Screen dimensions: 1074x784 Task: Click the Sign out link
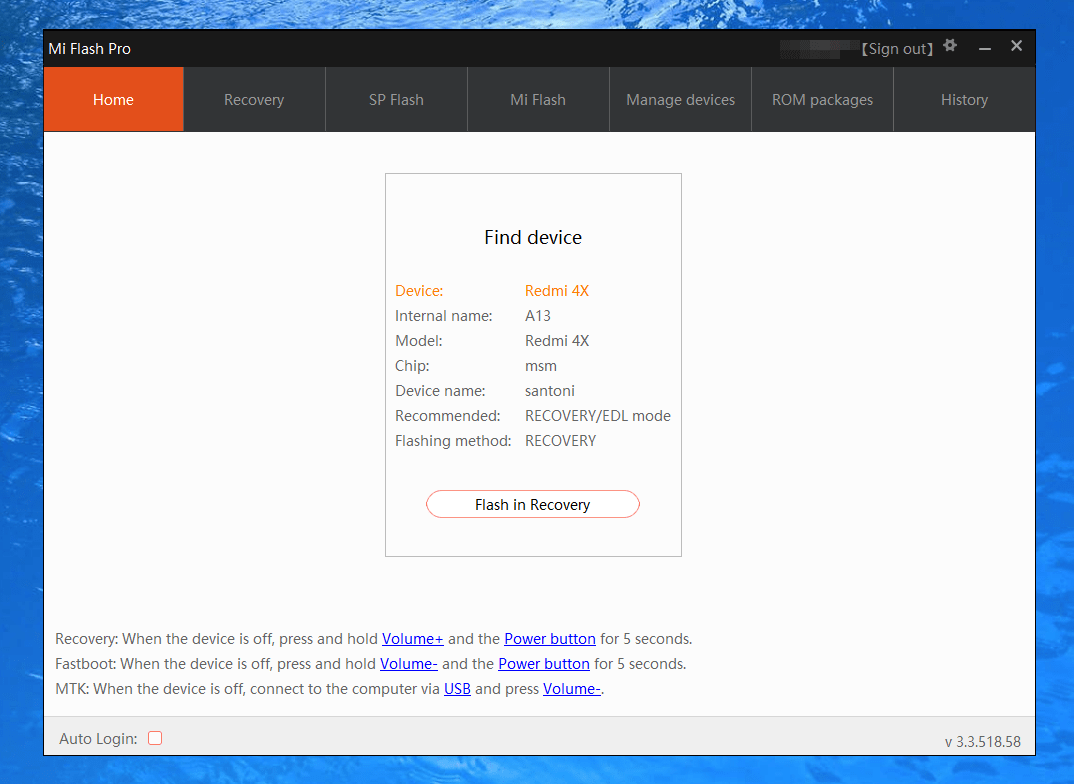(x=897, y=48)
